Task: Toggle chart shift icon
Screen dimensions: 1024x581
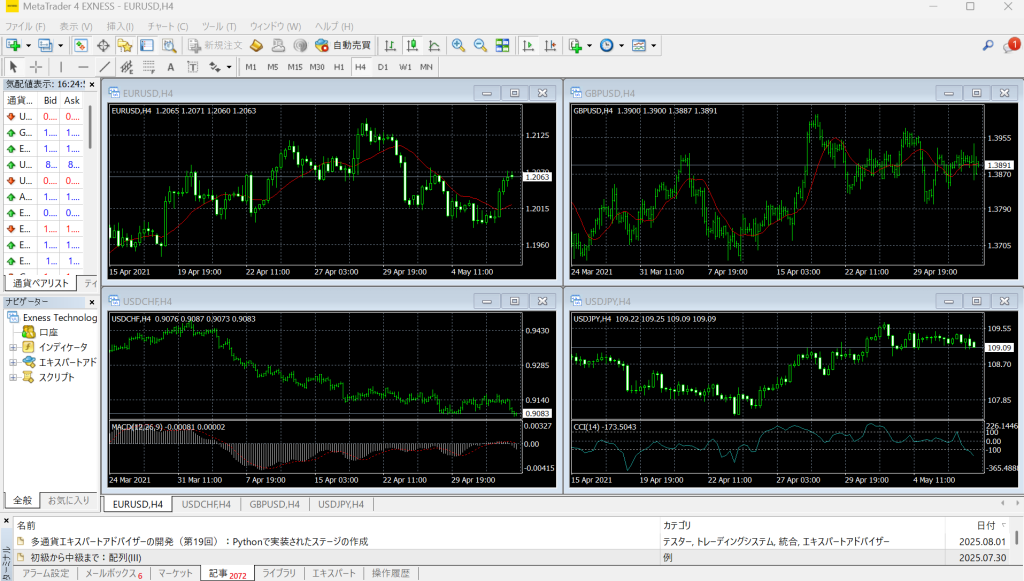Action: click(551, 45)
